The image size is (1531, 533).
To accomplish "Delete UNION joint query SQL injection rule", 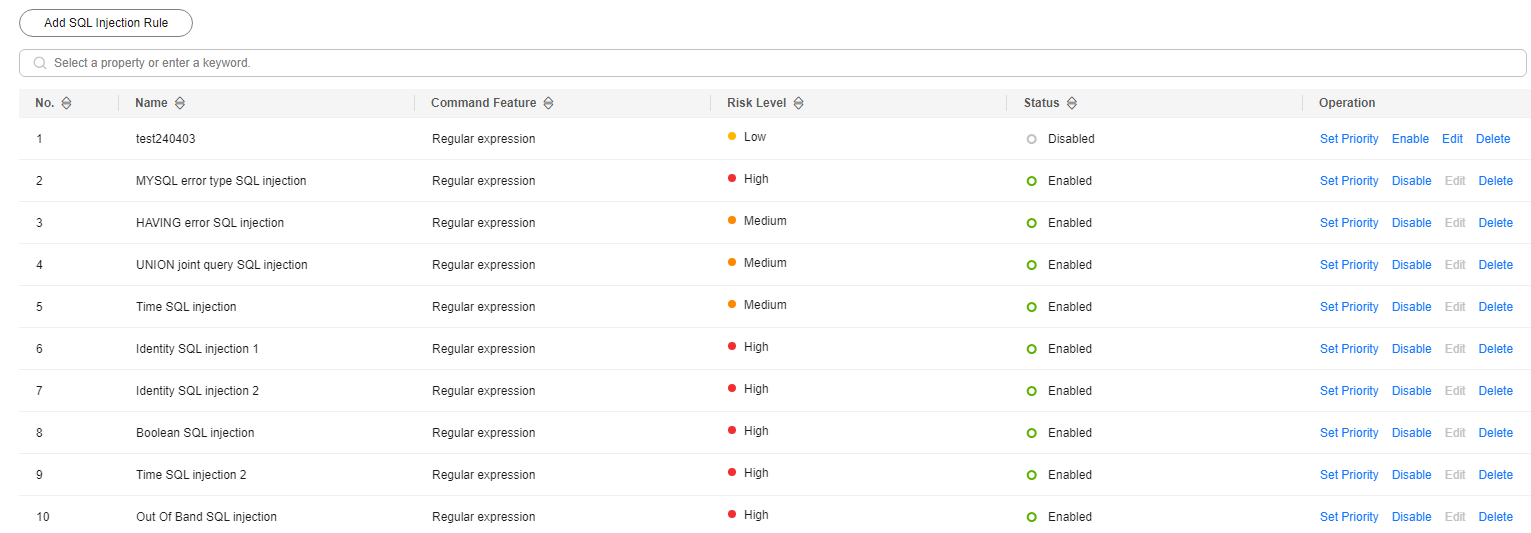I will point(1496,265).
